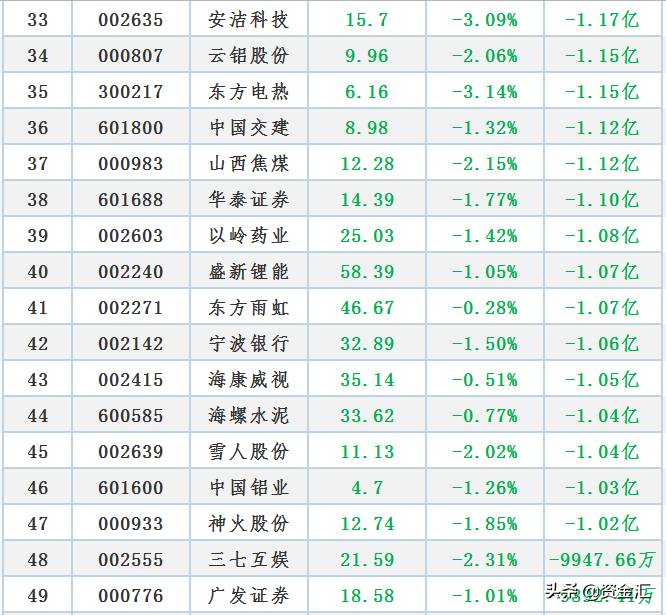The height and width of the screenshot is (615, 666).
Task: Select stock code 002415
Action: pyautogui.click(x=131, y=380)
